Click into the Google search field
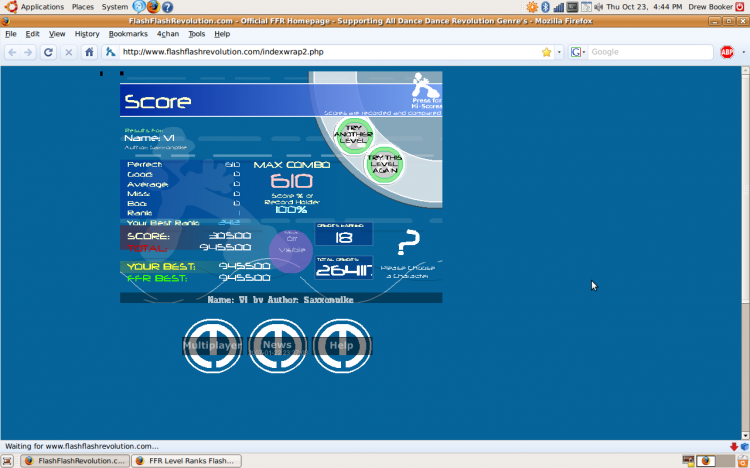Screen dimensions: 750x468 650,52
